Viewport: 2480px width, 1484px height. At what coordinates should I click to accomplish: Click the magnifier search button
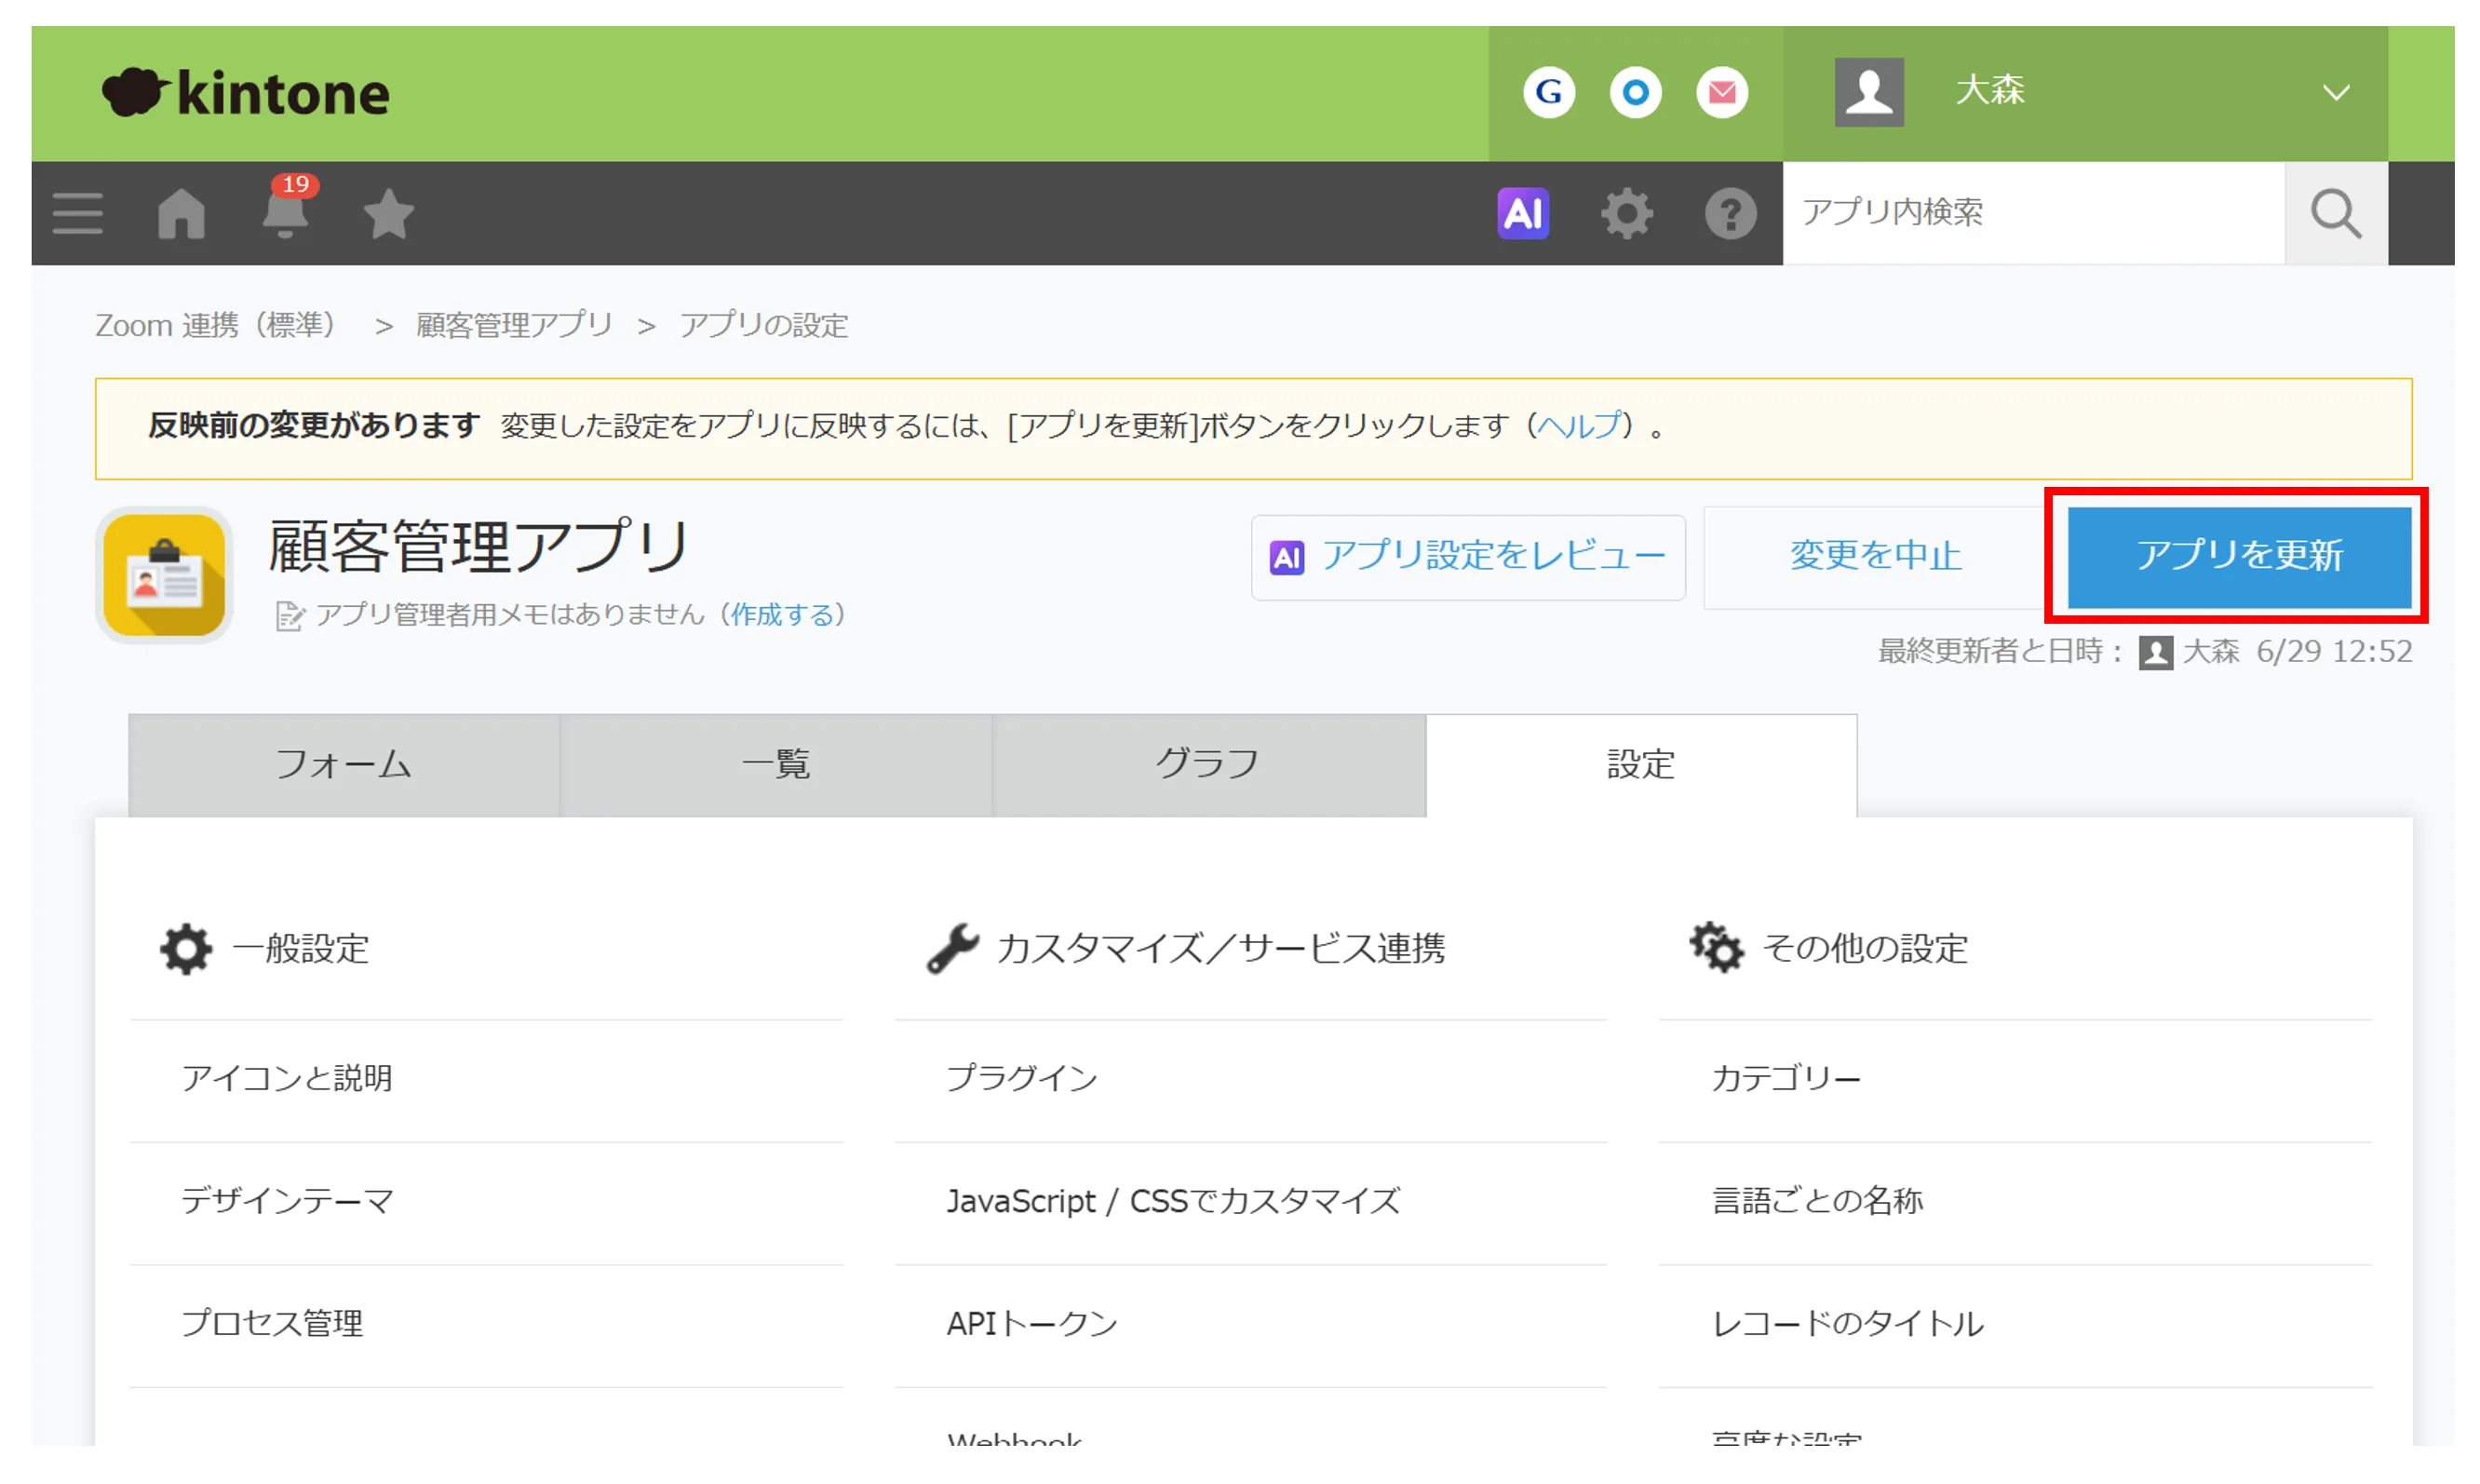click(x=2336, y=213)
